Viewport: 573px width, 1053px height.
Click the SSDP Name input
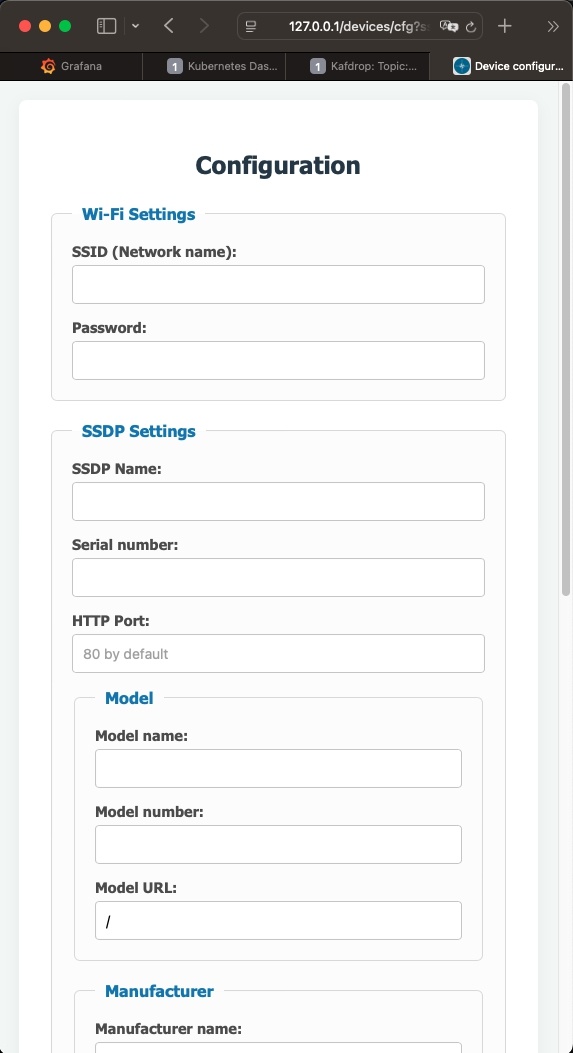[x=278, y=501]
